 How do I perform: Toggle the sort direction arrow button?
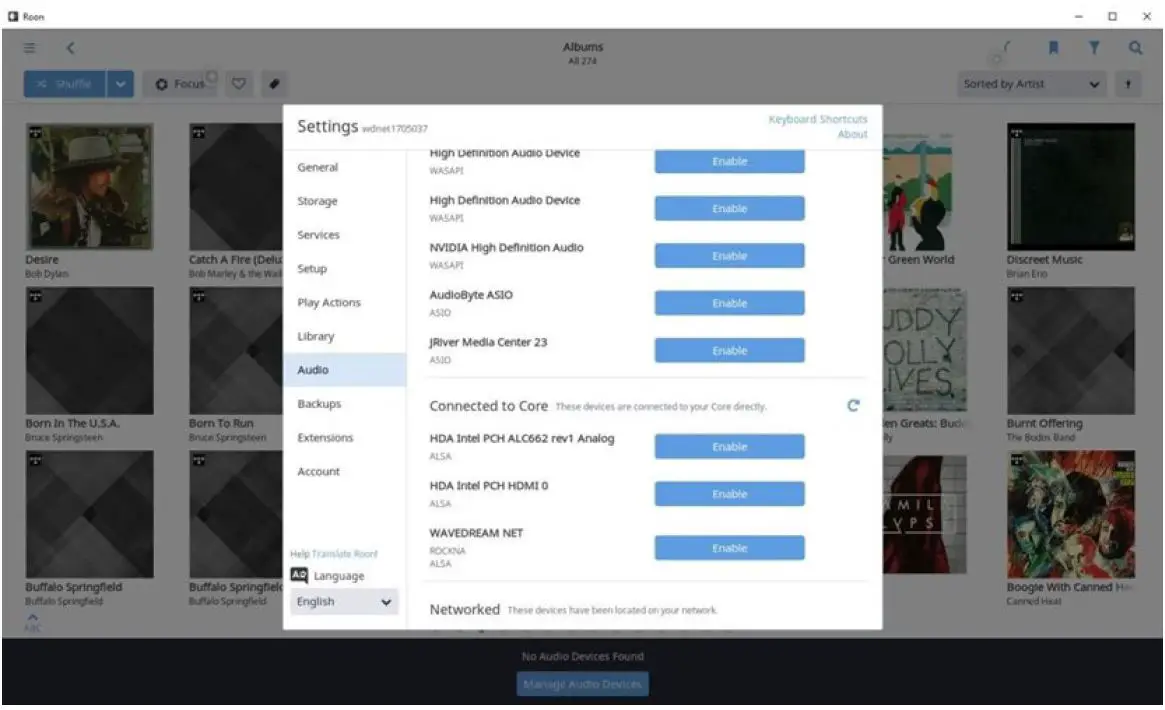point(1128,84)
